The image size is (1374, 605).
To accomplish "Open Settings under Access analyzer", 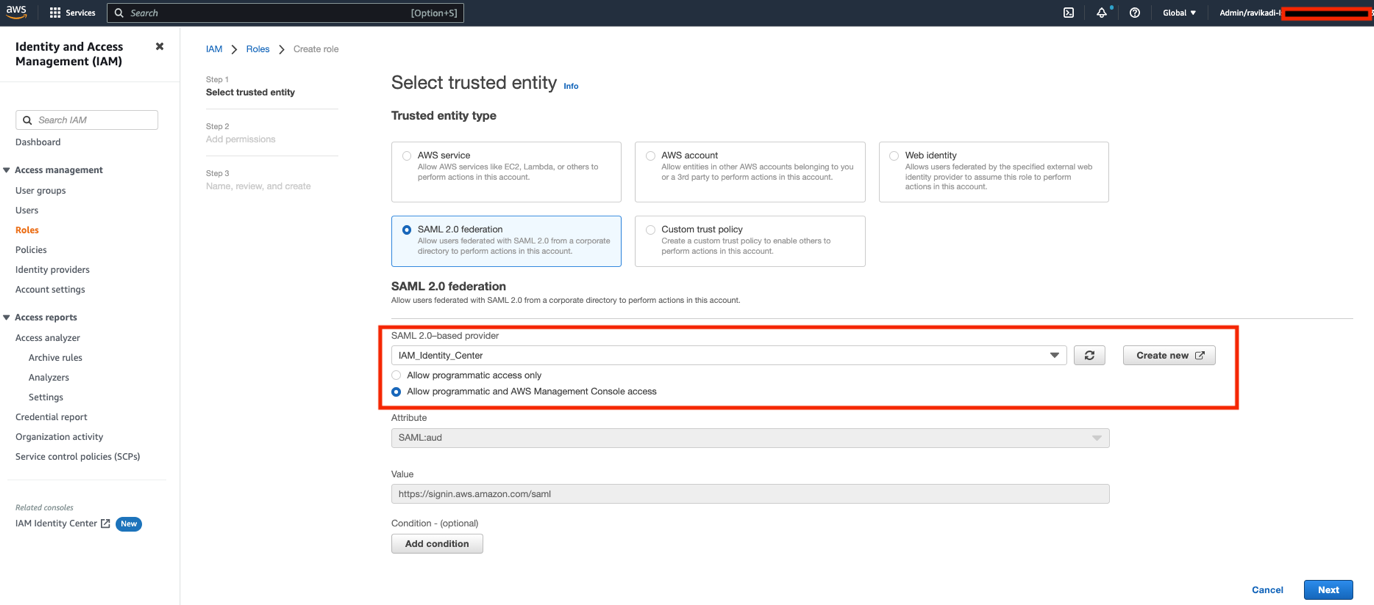I will point(46,397).
